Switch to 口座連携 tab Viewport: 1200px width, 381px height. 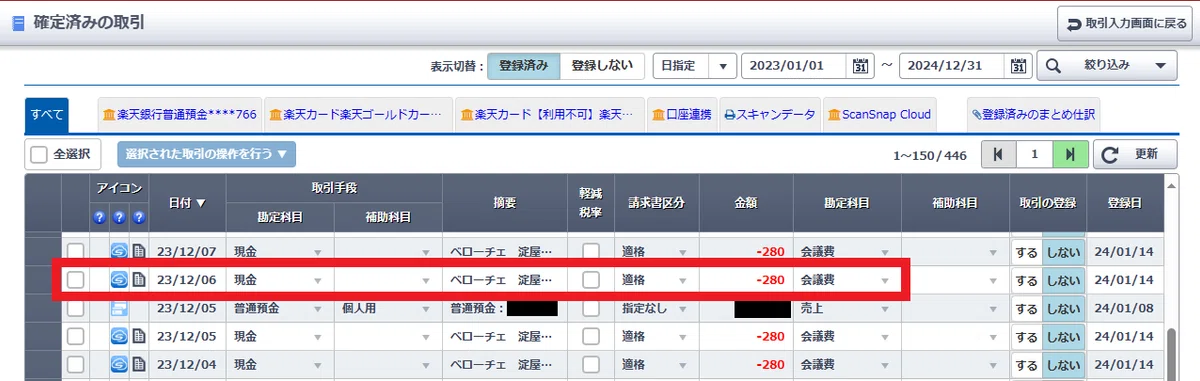[x=681, y=115]
